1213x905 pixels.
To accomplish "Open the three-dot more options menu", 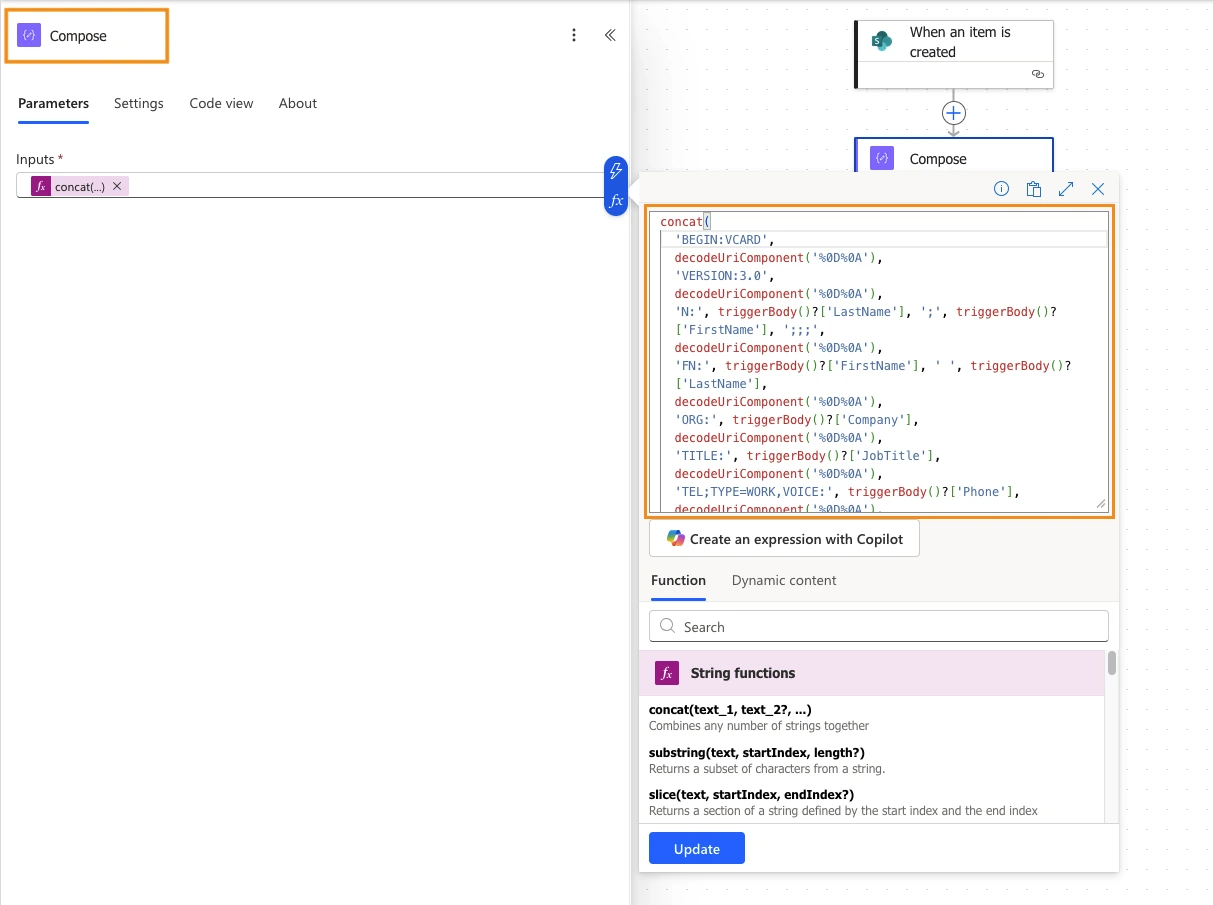I will coord(574,35).
